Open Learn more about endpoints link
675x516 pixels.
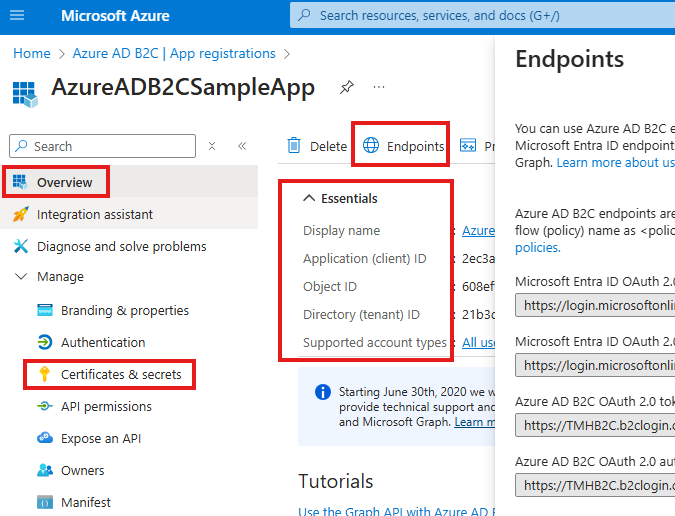(616, 163)
